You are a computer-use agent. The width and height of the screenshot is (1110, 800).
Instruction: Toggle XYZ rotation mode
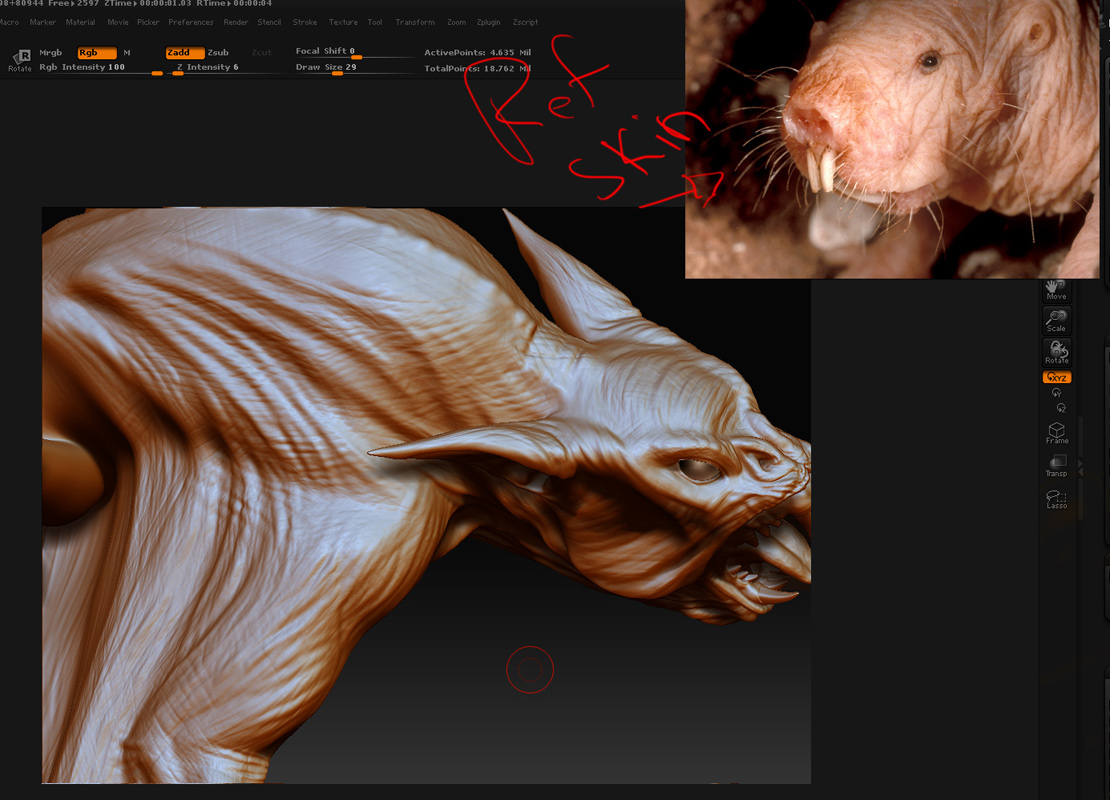pos(1057,377)
